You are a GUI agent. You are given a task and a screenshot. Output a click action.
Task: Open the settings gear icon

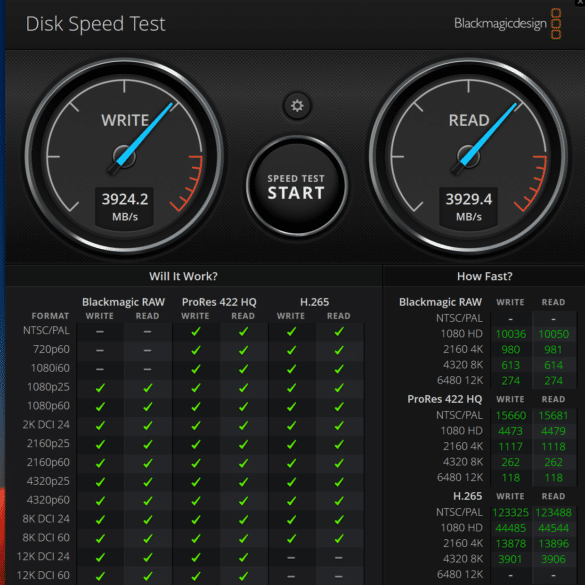[x=297, y=106]
